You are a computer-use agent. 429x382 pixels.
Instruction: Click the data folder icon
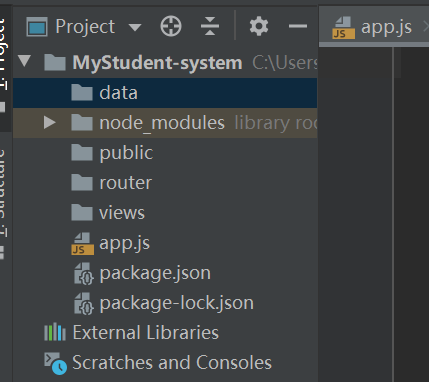pyautogui.click(x=82, y=92)
